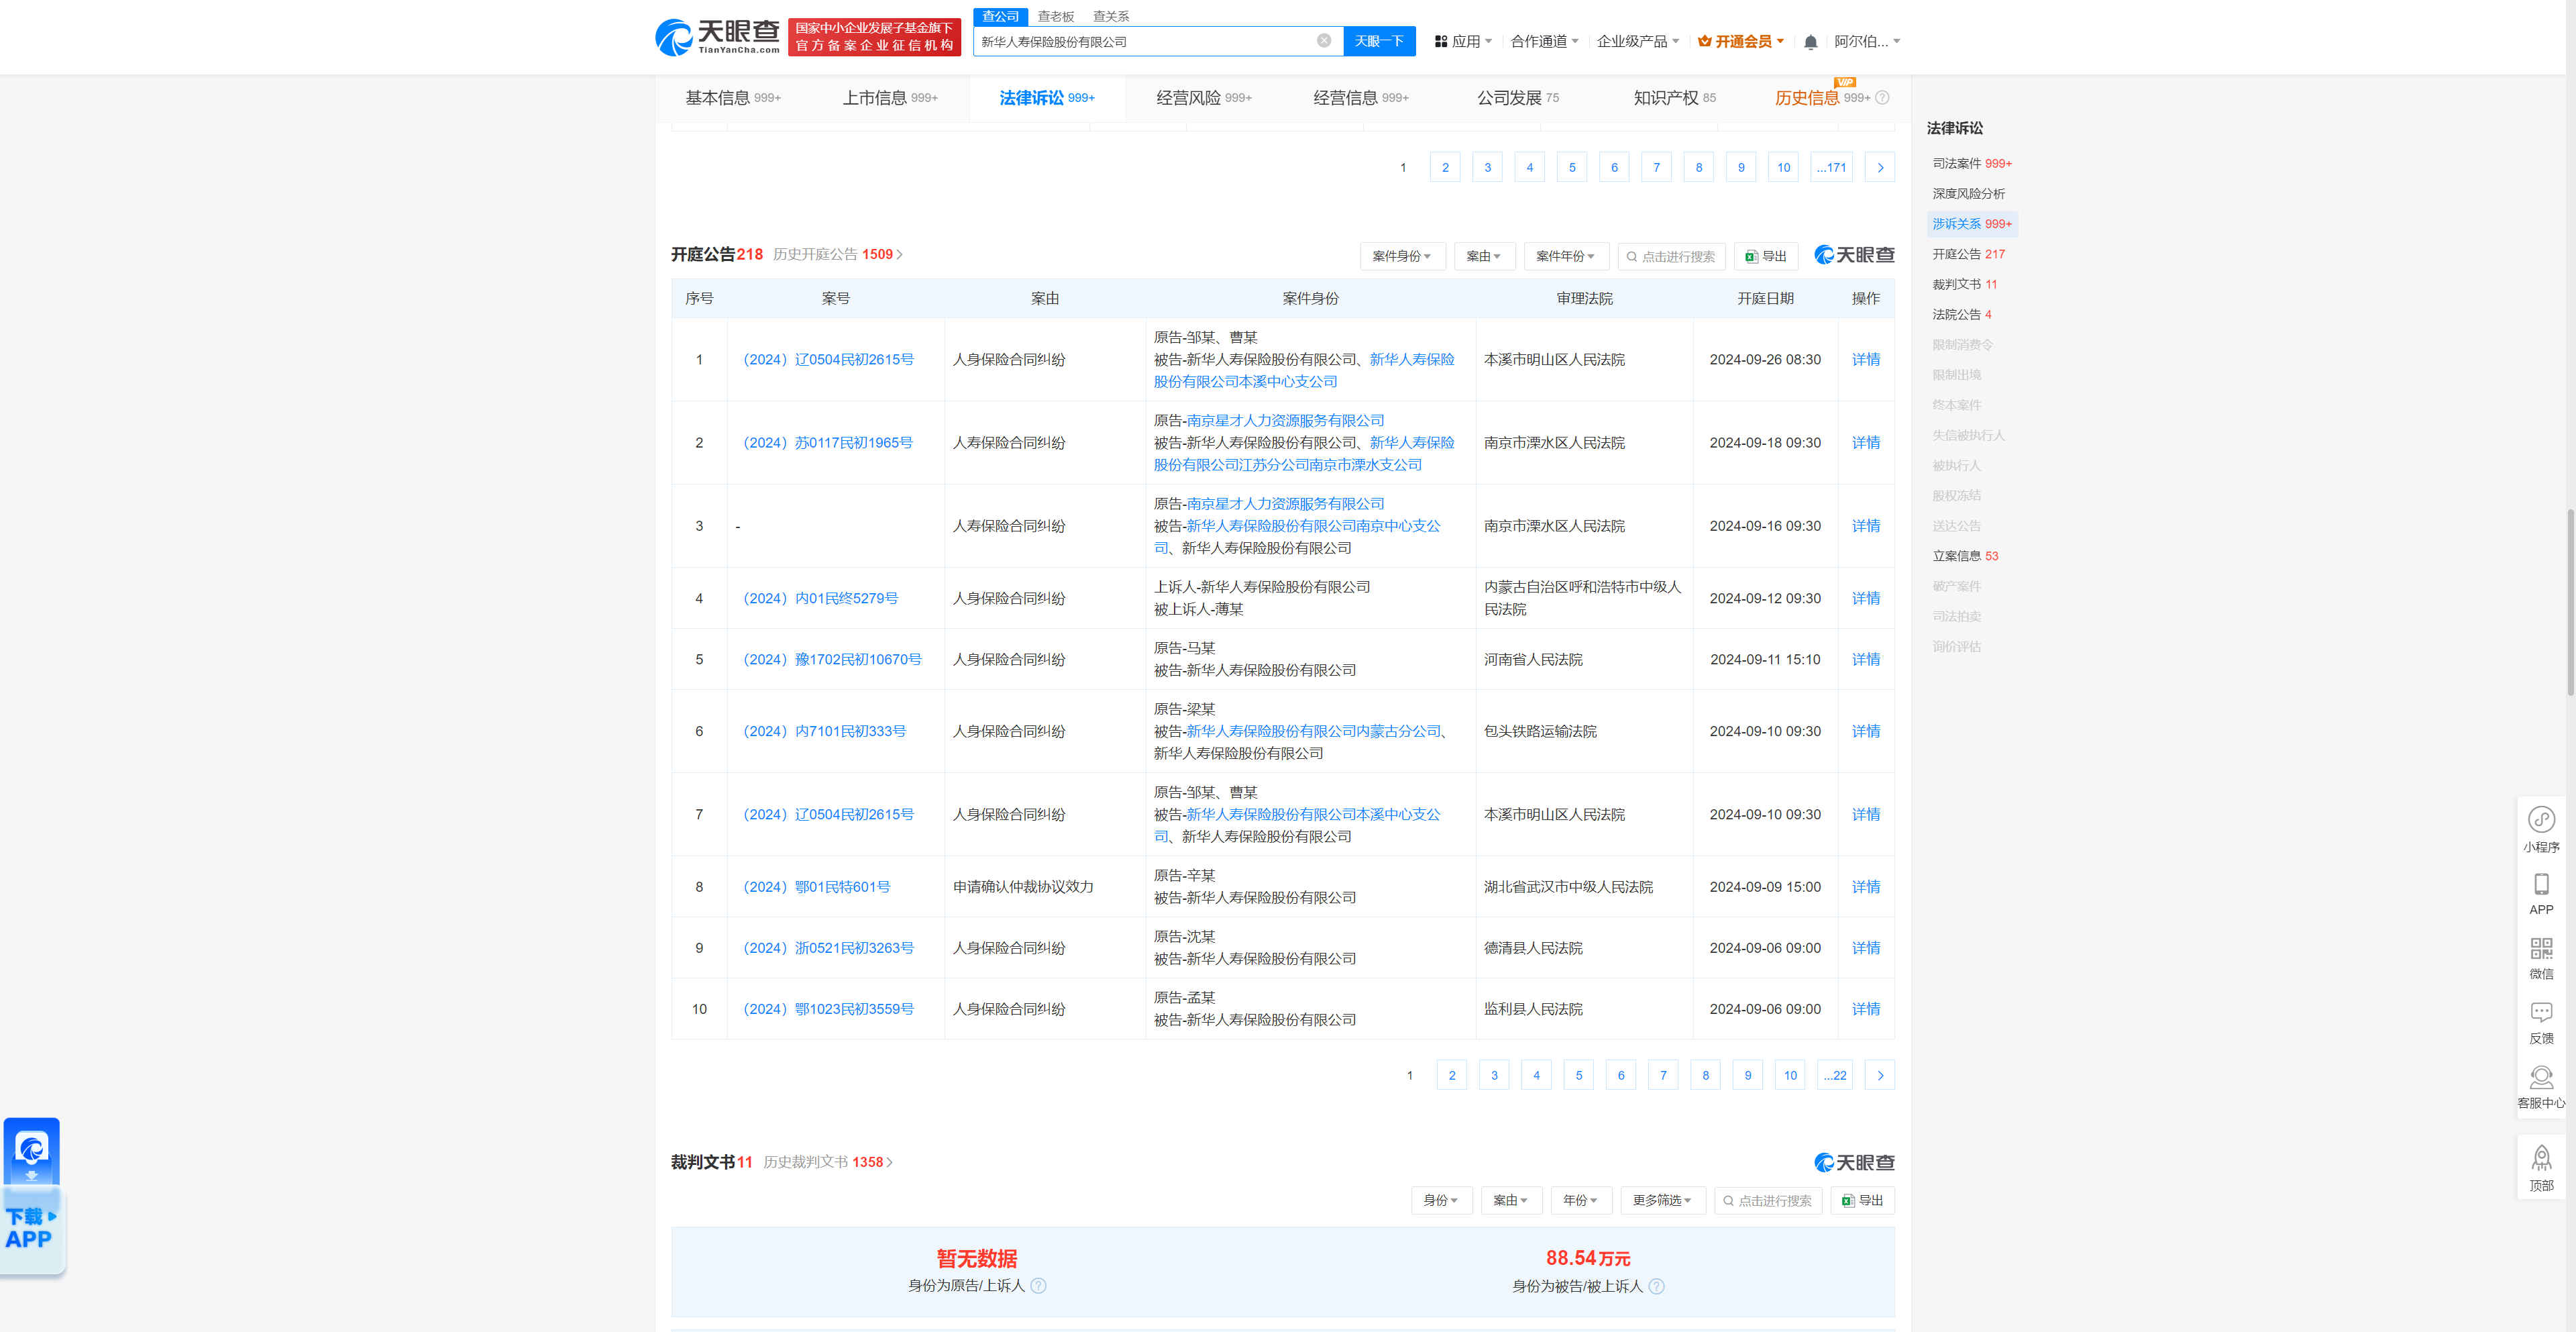2576x1332 pixels.
Task: Open 南京星才人力资源服务有限公司 link in row 2
Action: pyautogui.click(x=1285, y=421)
